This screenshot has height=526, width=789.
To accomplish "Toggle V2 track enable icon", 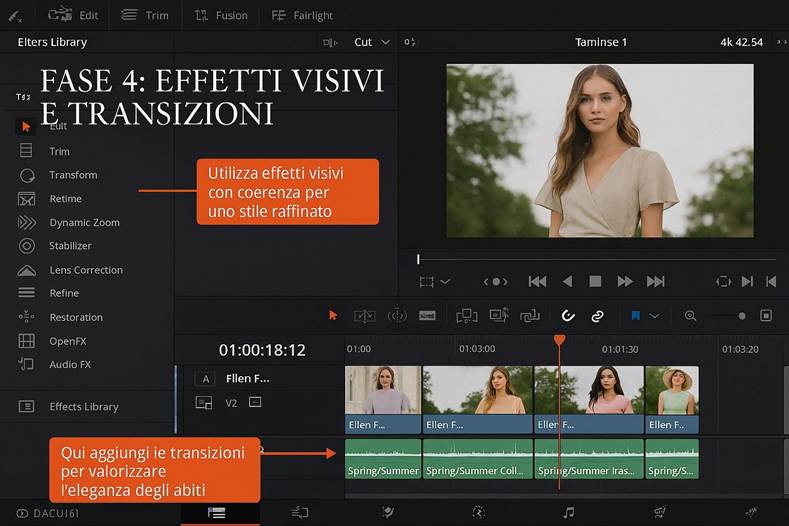I will coord(255,402).
